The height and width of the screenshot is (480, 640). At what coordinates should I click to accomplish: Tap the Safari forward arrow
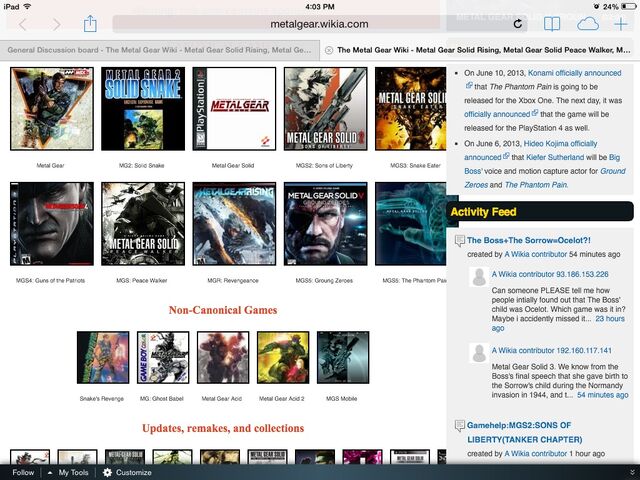point(56,24)
